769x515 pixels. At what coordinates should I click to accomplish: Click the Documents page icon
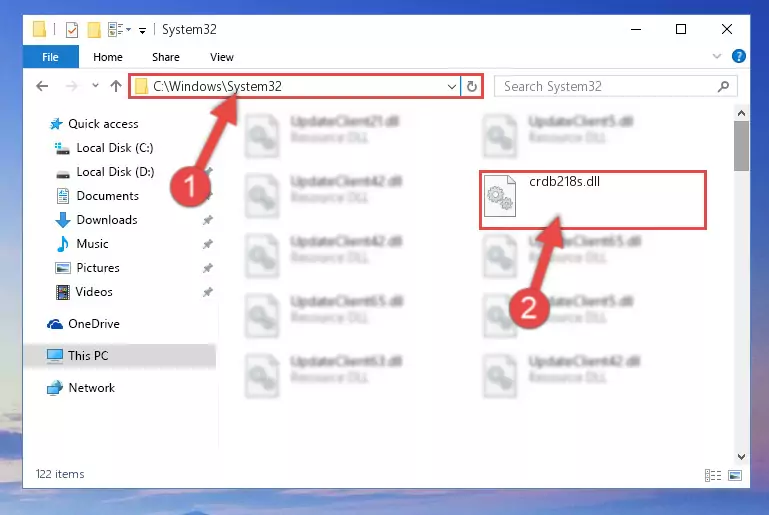tap(63, 196)
